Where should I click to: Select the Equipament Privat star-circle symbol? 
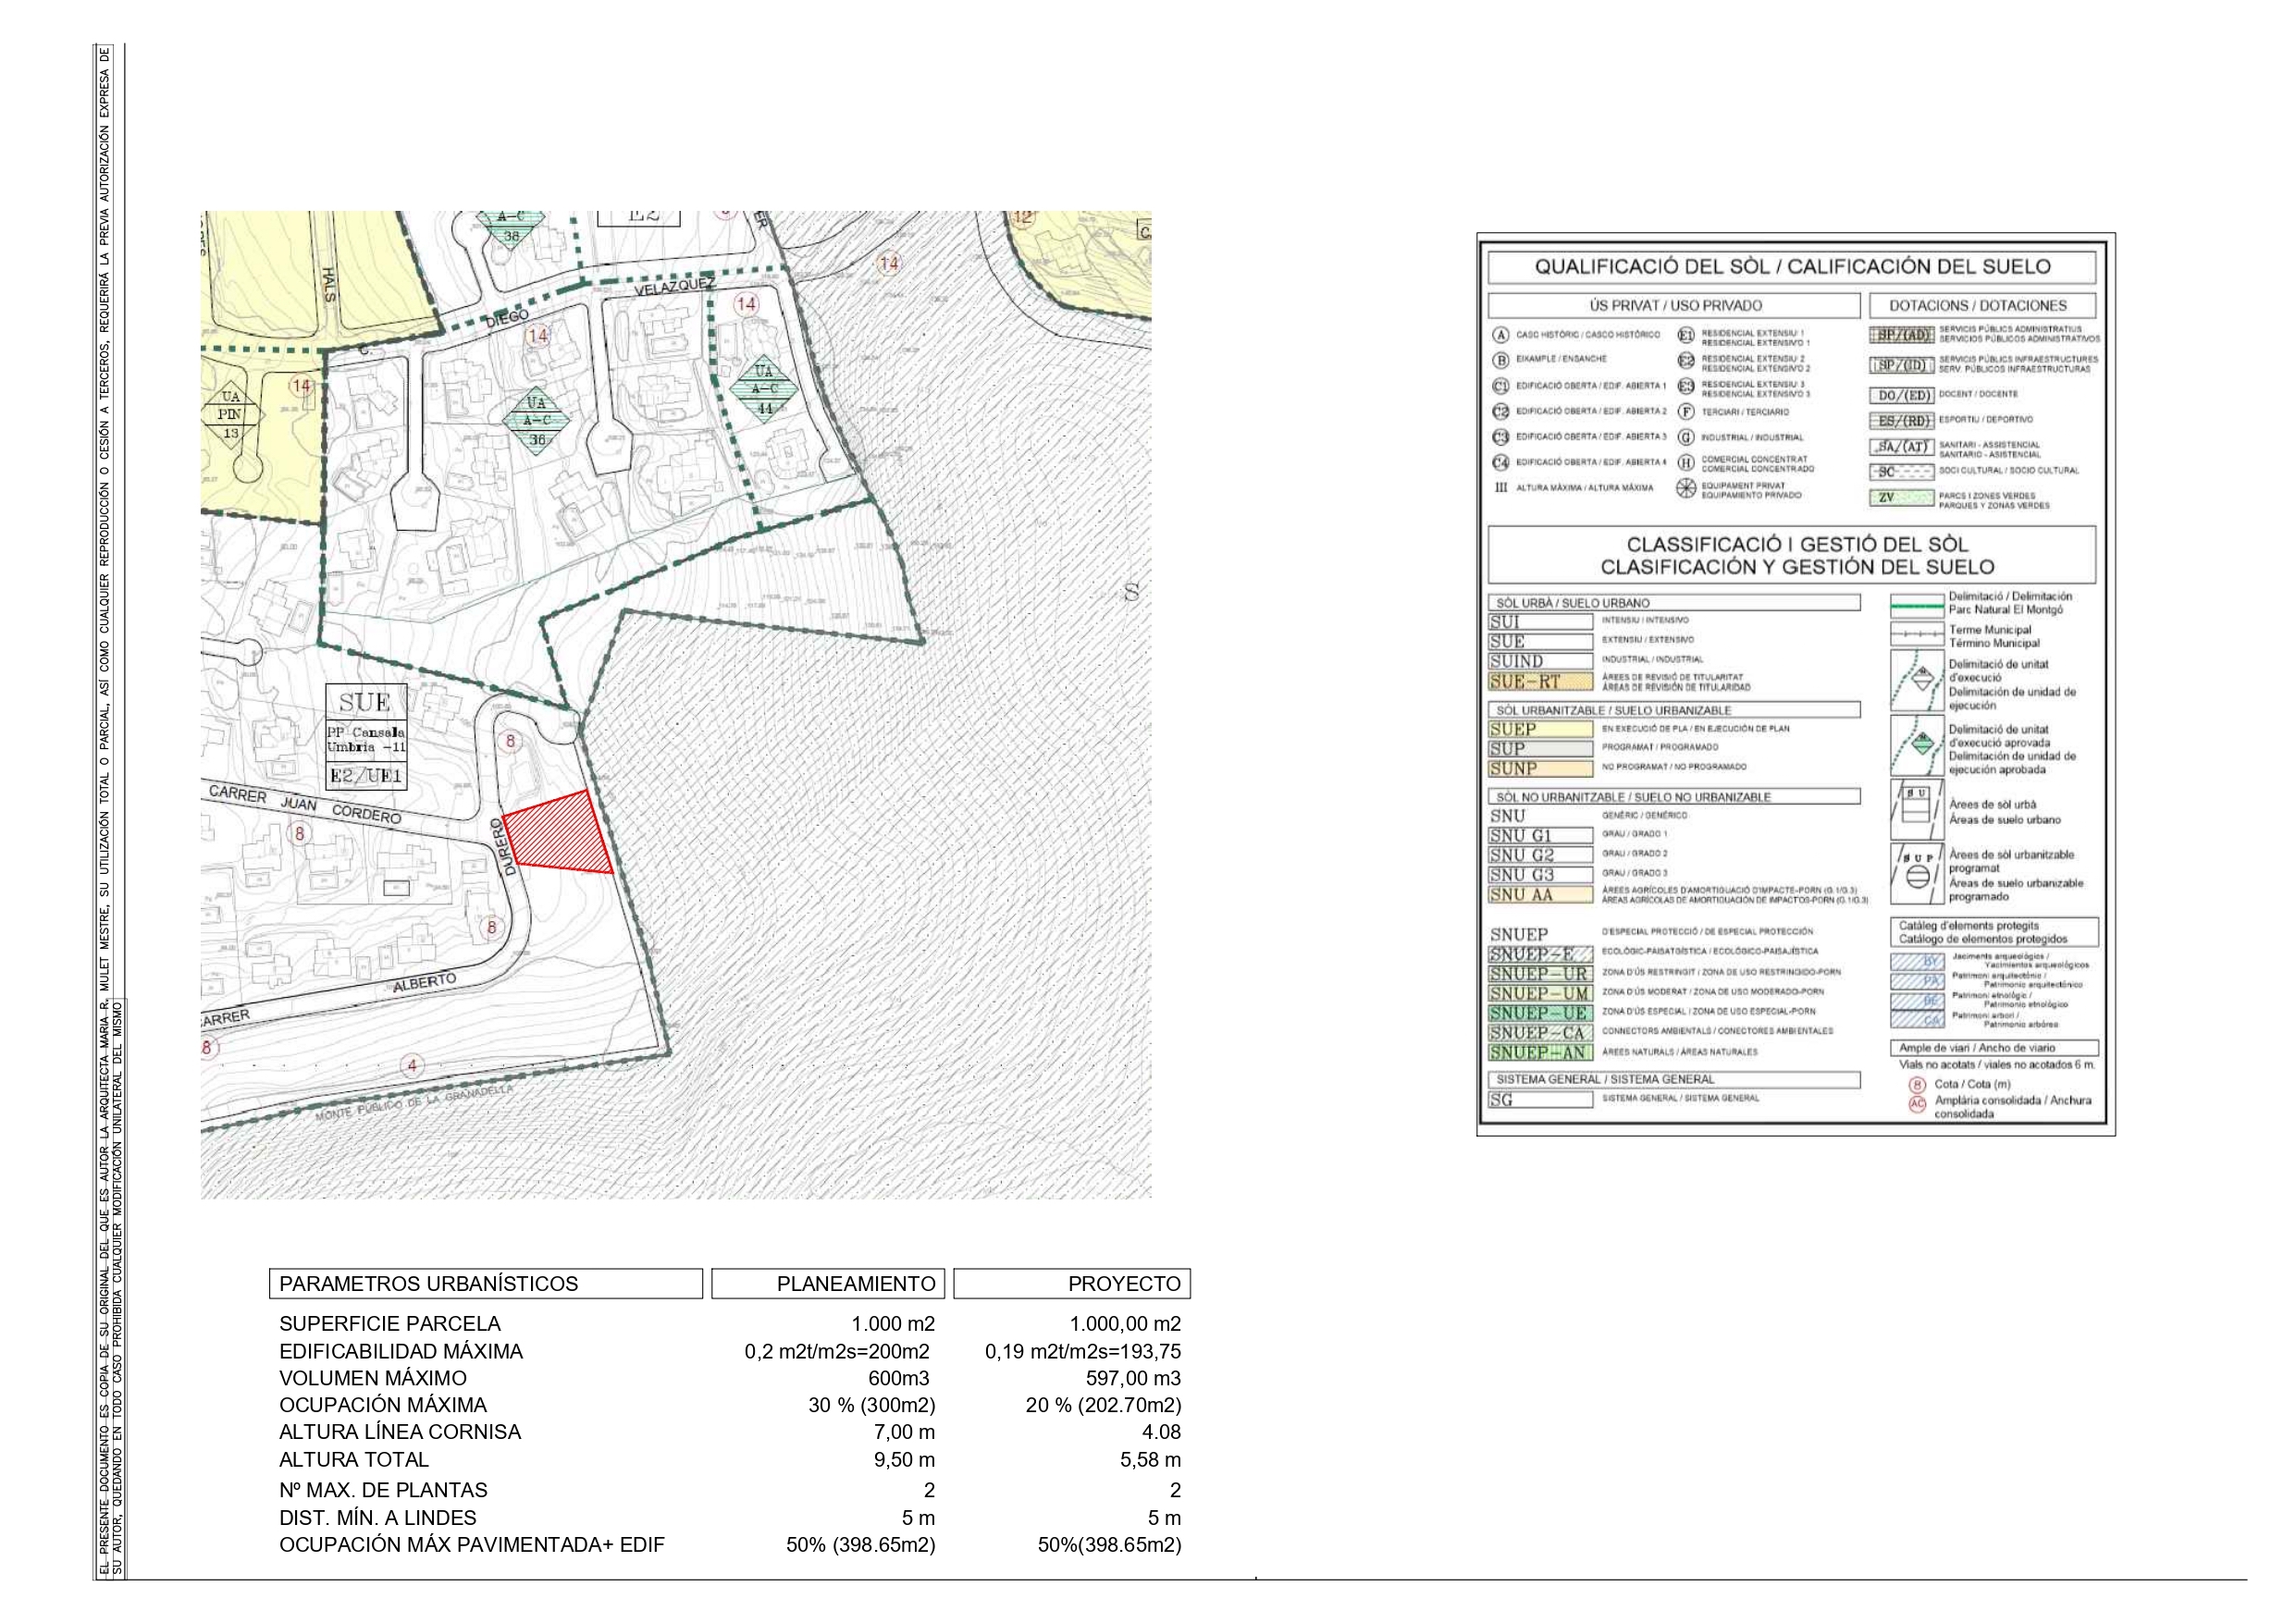pyautogui.click(x=1686, y=489)
